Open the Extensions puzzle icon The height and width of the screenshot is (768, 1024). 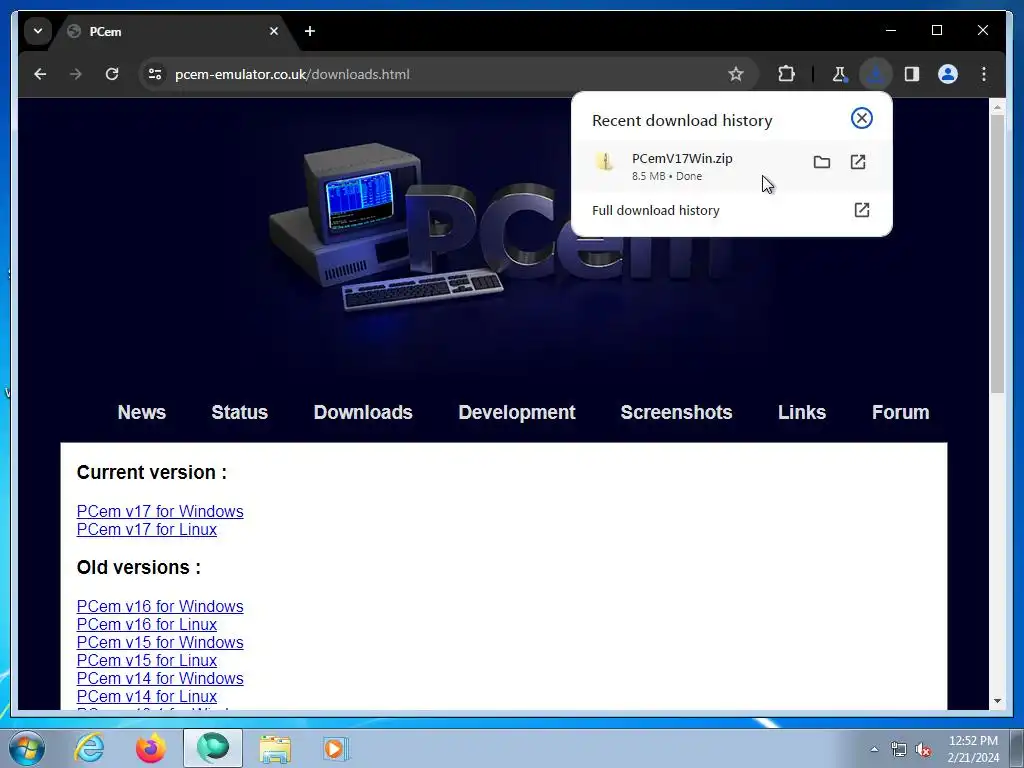point(786,74)
